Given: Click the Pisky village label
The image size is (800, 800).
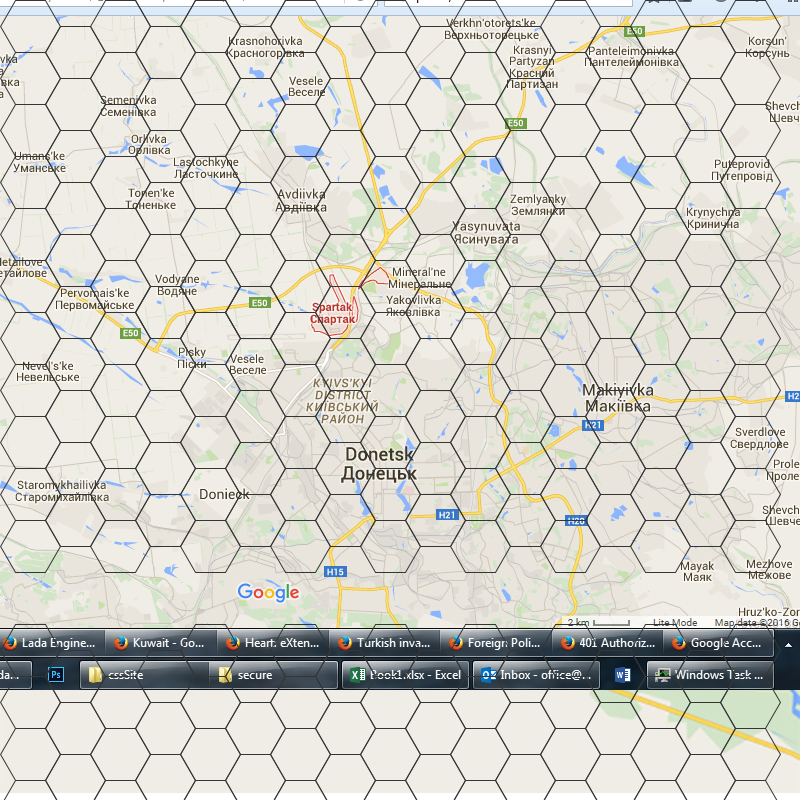Looking at the screenshot, I should pos(192,358).
